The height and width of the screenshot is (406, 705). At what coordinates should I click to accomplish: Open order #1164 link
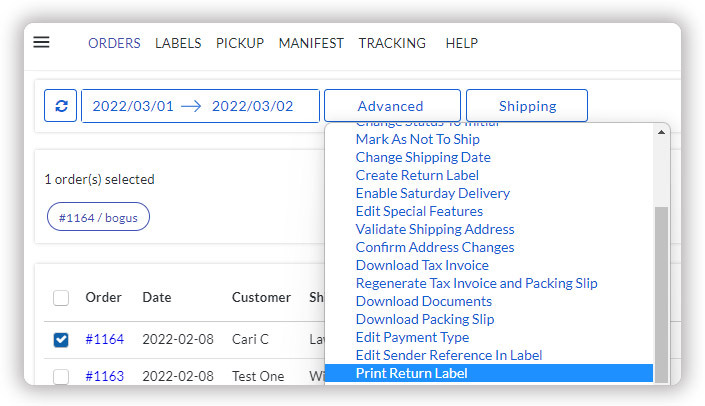104,339
